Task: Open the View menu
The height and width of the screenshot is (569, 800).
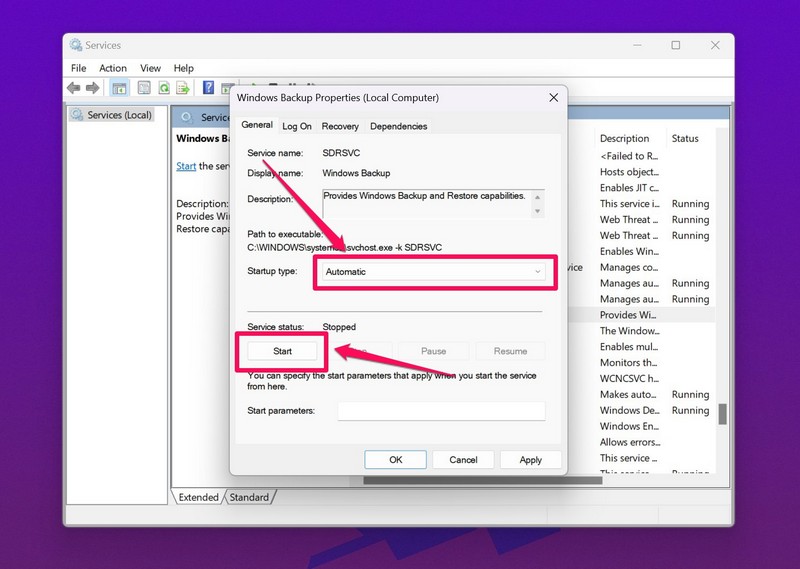Action: pyautogui.click(x=150, y=68)
